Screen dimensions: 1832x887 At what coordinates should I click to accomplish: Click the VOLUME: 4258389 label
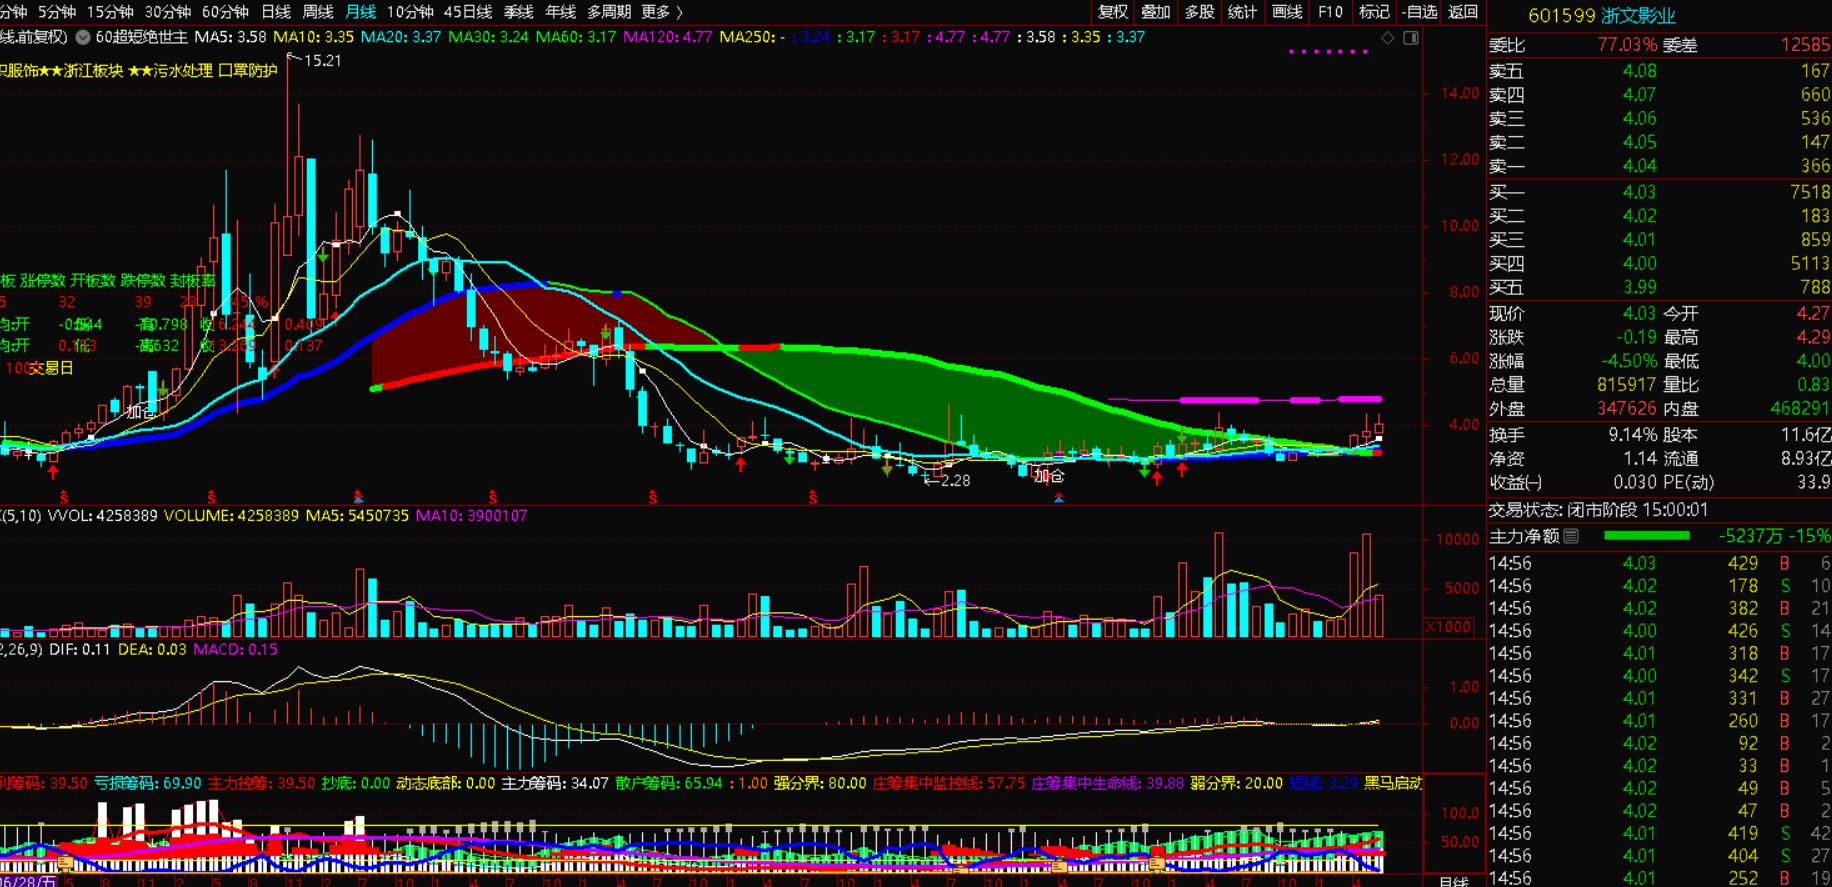(231, 516)
